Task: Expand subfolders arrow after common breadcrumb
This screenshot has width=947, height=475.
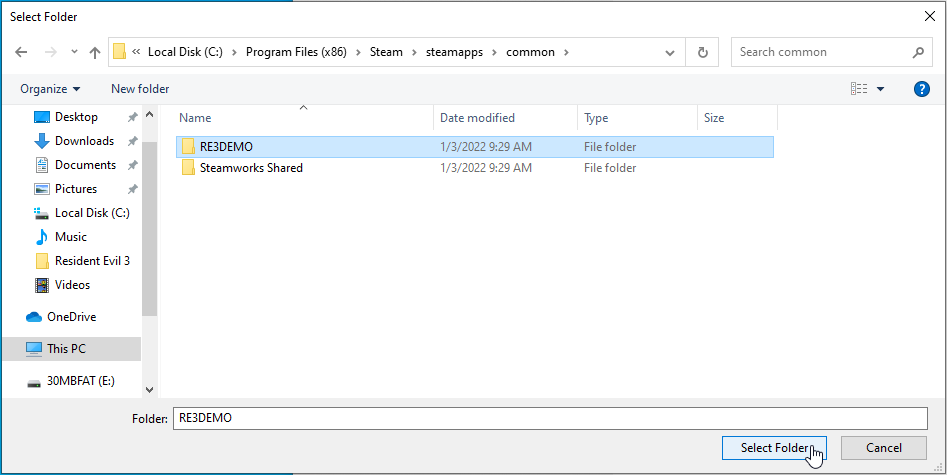Action: pos(566,52)
